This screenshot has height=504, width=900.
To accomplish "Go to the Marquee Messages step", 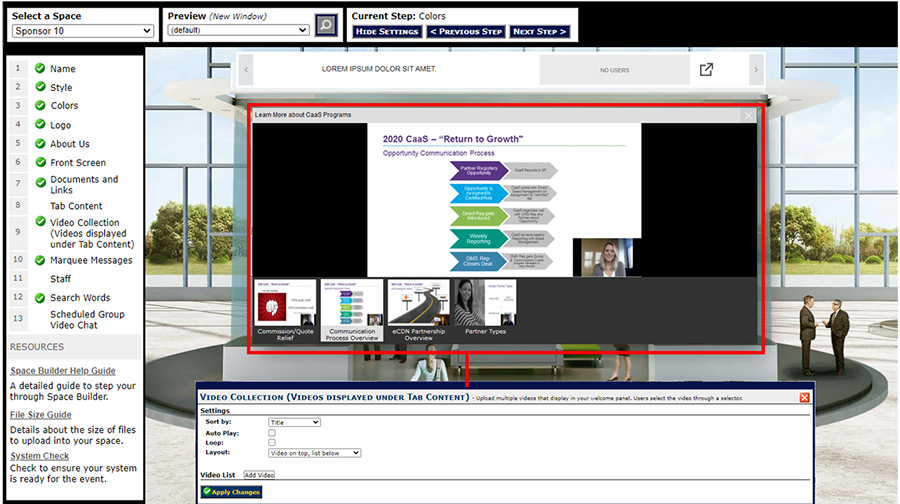I will click(x=91, y=260).
